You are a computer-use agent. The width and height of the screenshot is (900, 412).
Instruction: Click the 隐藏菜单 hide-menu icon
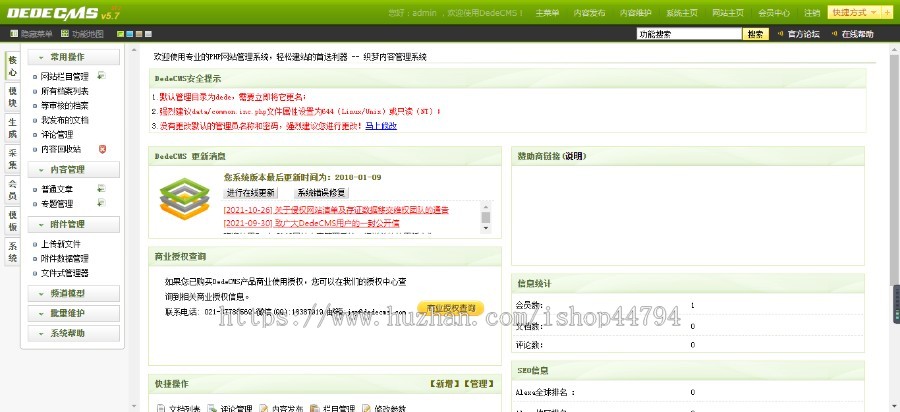pos(14,34)
